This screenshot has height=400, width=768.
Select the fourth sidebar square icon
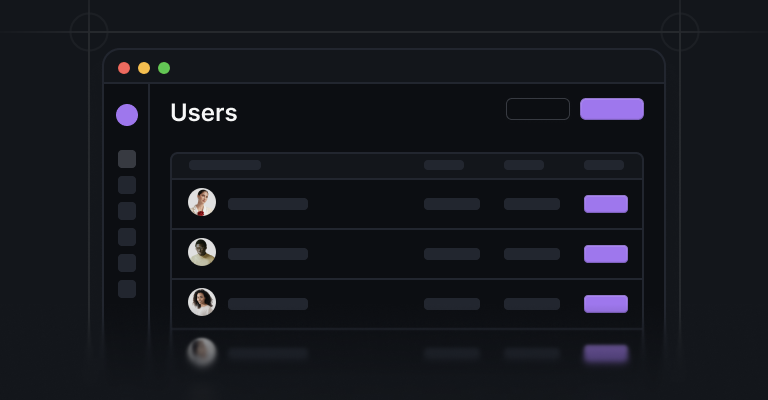click(127, 237)
